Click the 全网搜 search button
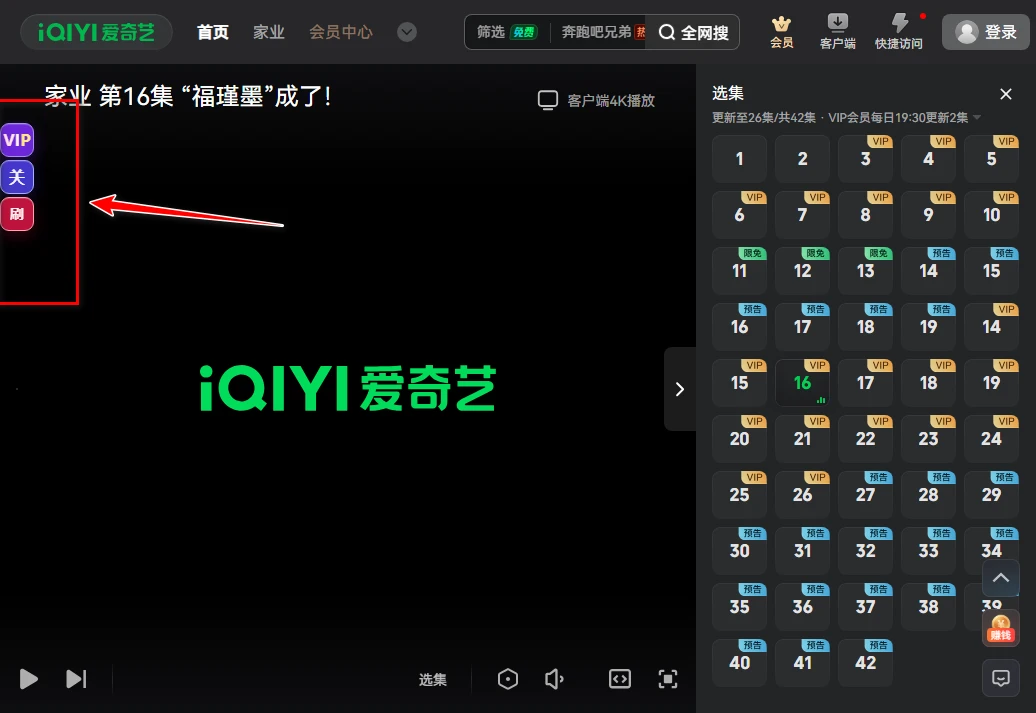The height and width of the screenshot is (713, 1036). (x=694, y=32)
